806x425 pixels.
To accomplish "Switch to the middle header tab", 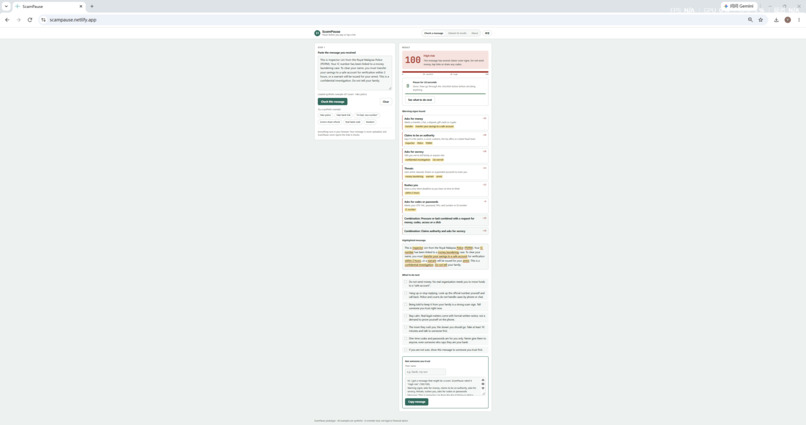I will click(457, 33).
